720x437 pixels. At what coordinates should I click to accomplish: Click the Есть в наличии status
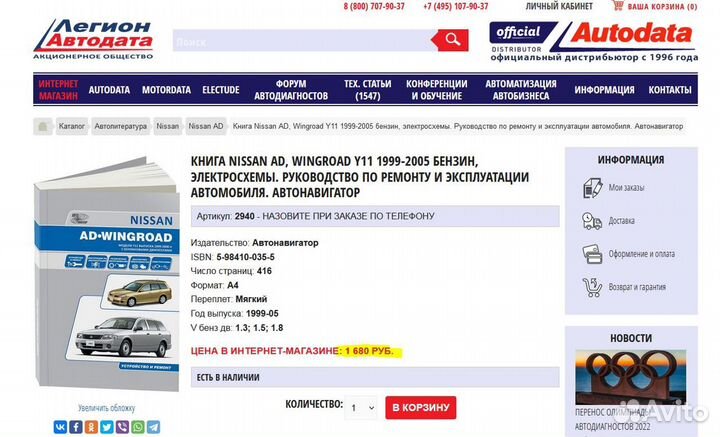pos(228,377)
